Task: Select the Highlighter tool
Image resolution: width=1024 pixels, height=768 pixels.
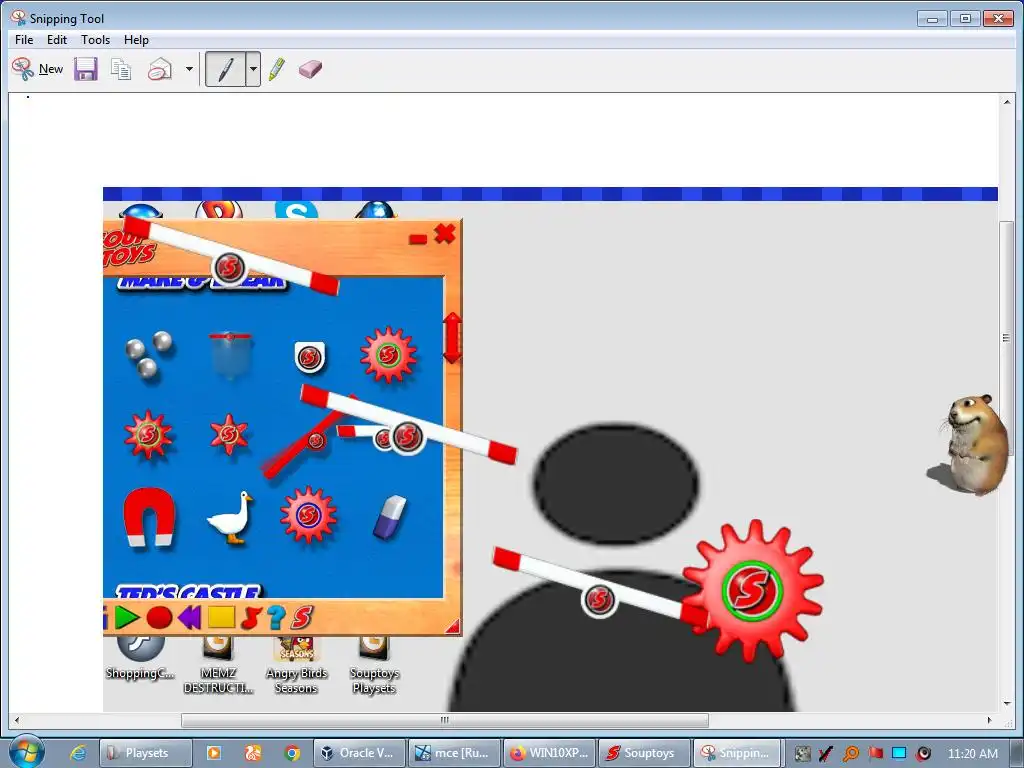Action: coord(277,69)
